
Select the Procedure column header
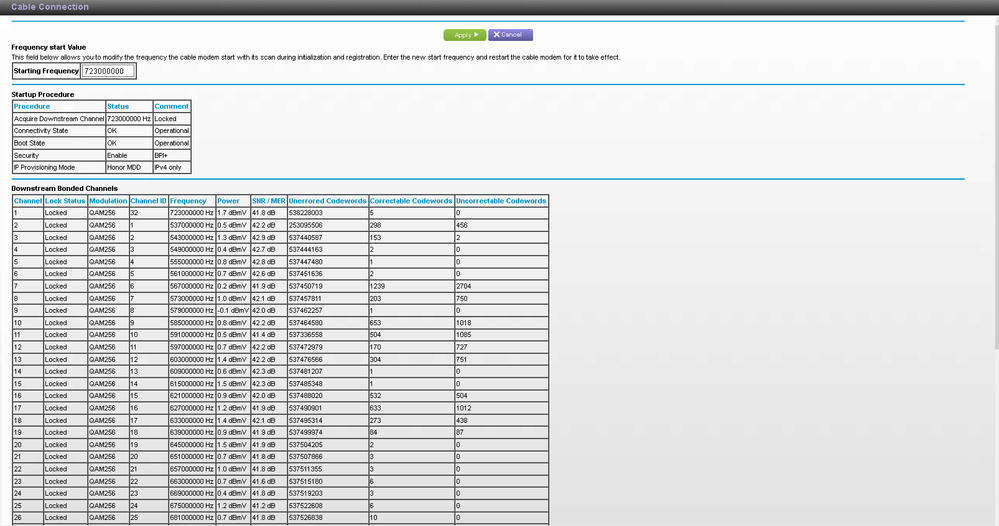[x=32, y=106]
